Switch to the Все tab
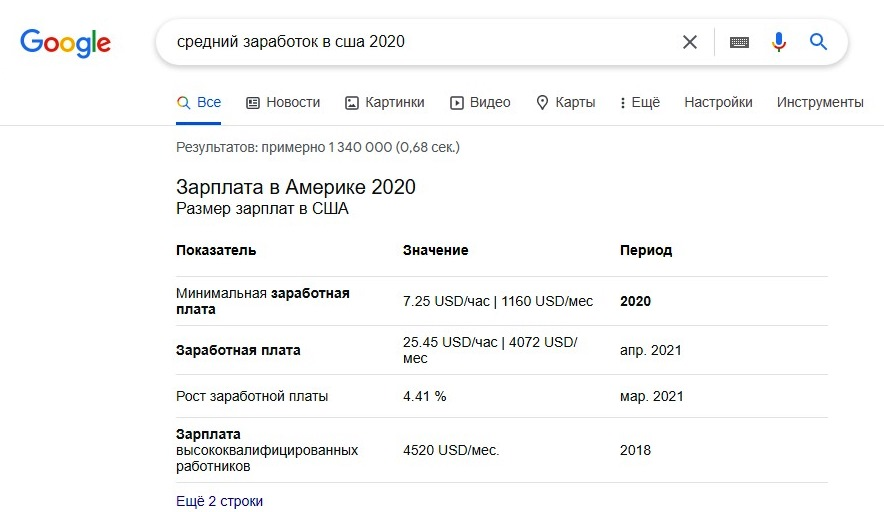 click(x=199, y=102)
